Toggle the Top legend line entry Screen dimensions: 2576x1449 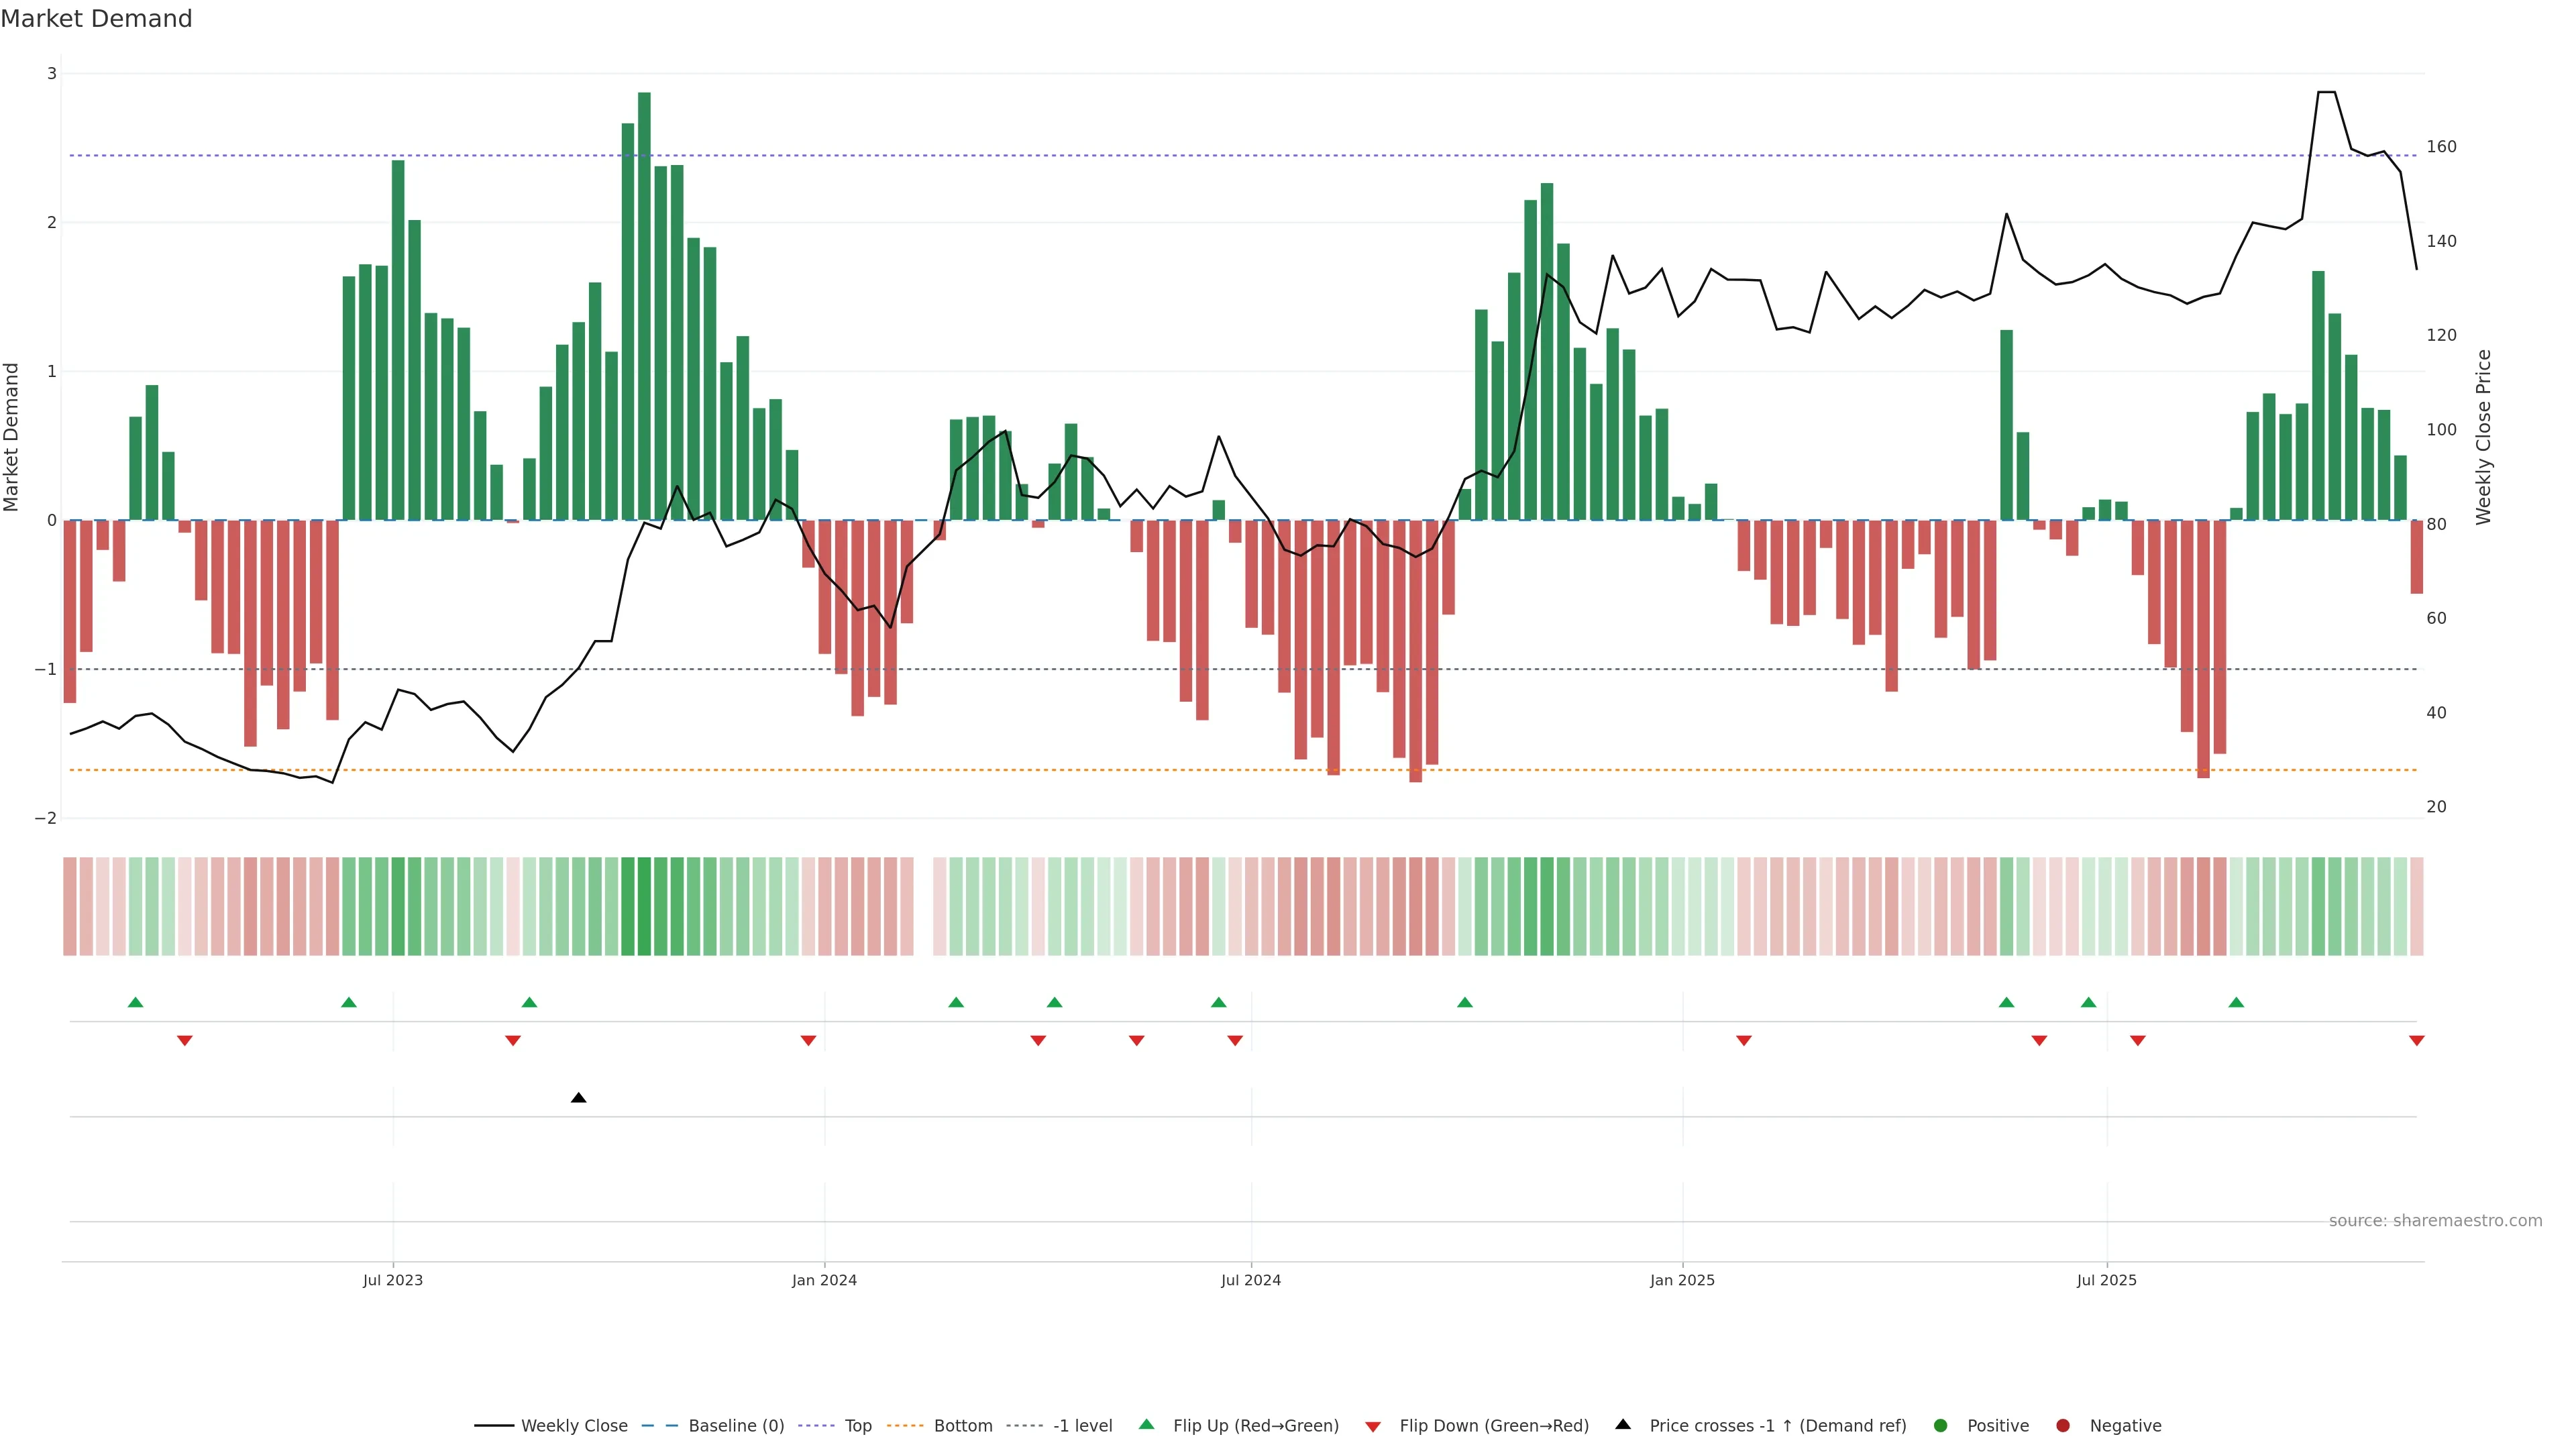coord(857,1425)
